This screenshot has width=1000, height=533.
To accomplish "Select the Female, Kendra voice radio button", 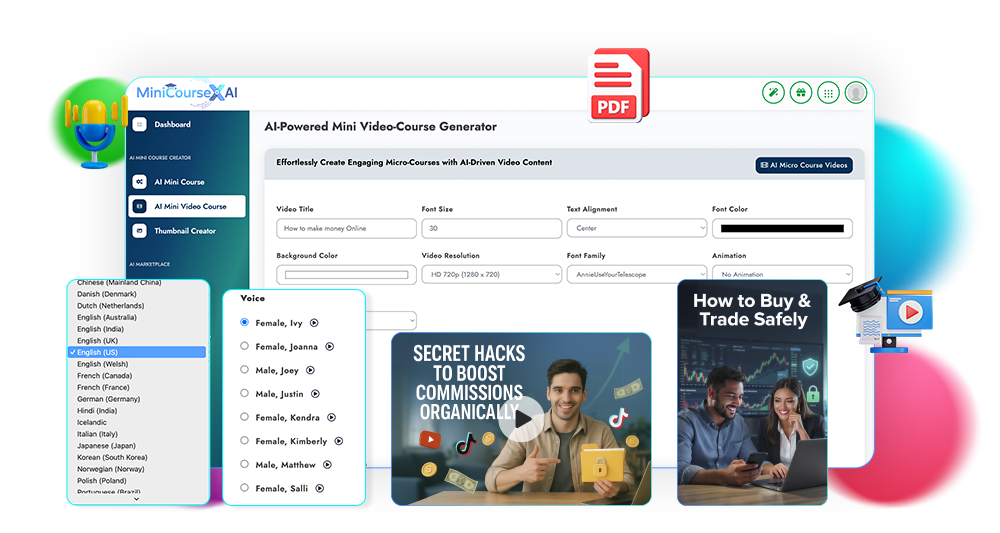I will pyautogui.click(x=244, y=417).
